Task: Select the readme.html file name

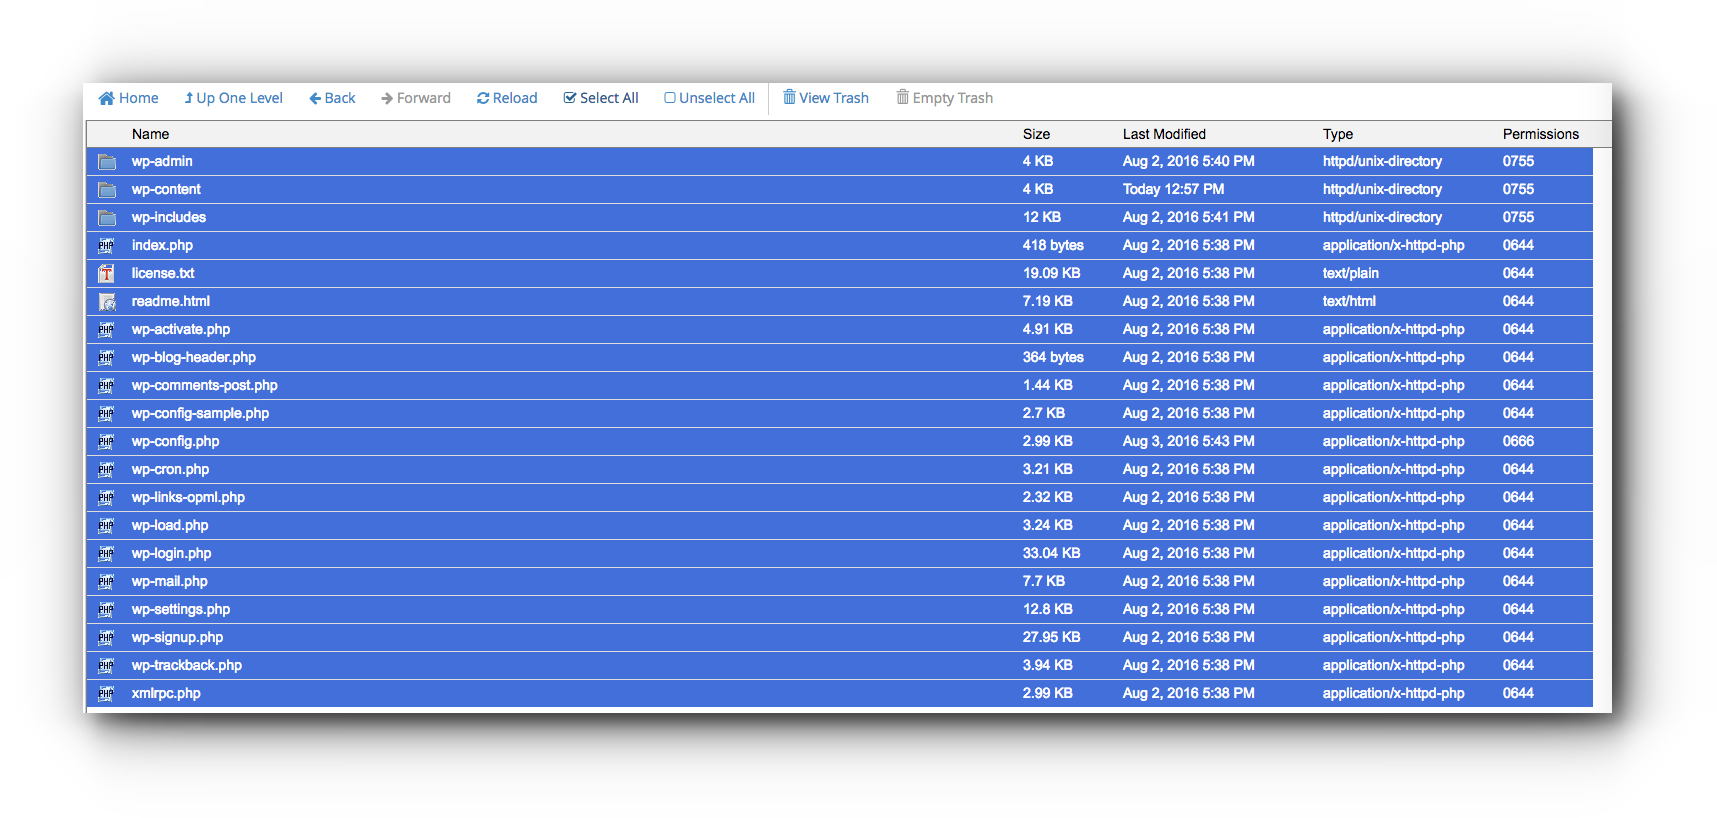Action: pos(171,301)
